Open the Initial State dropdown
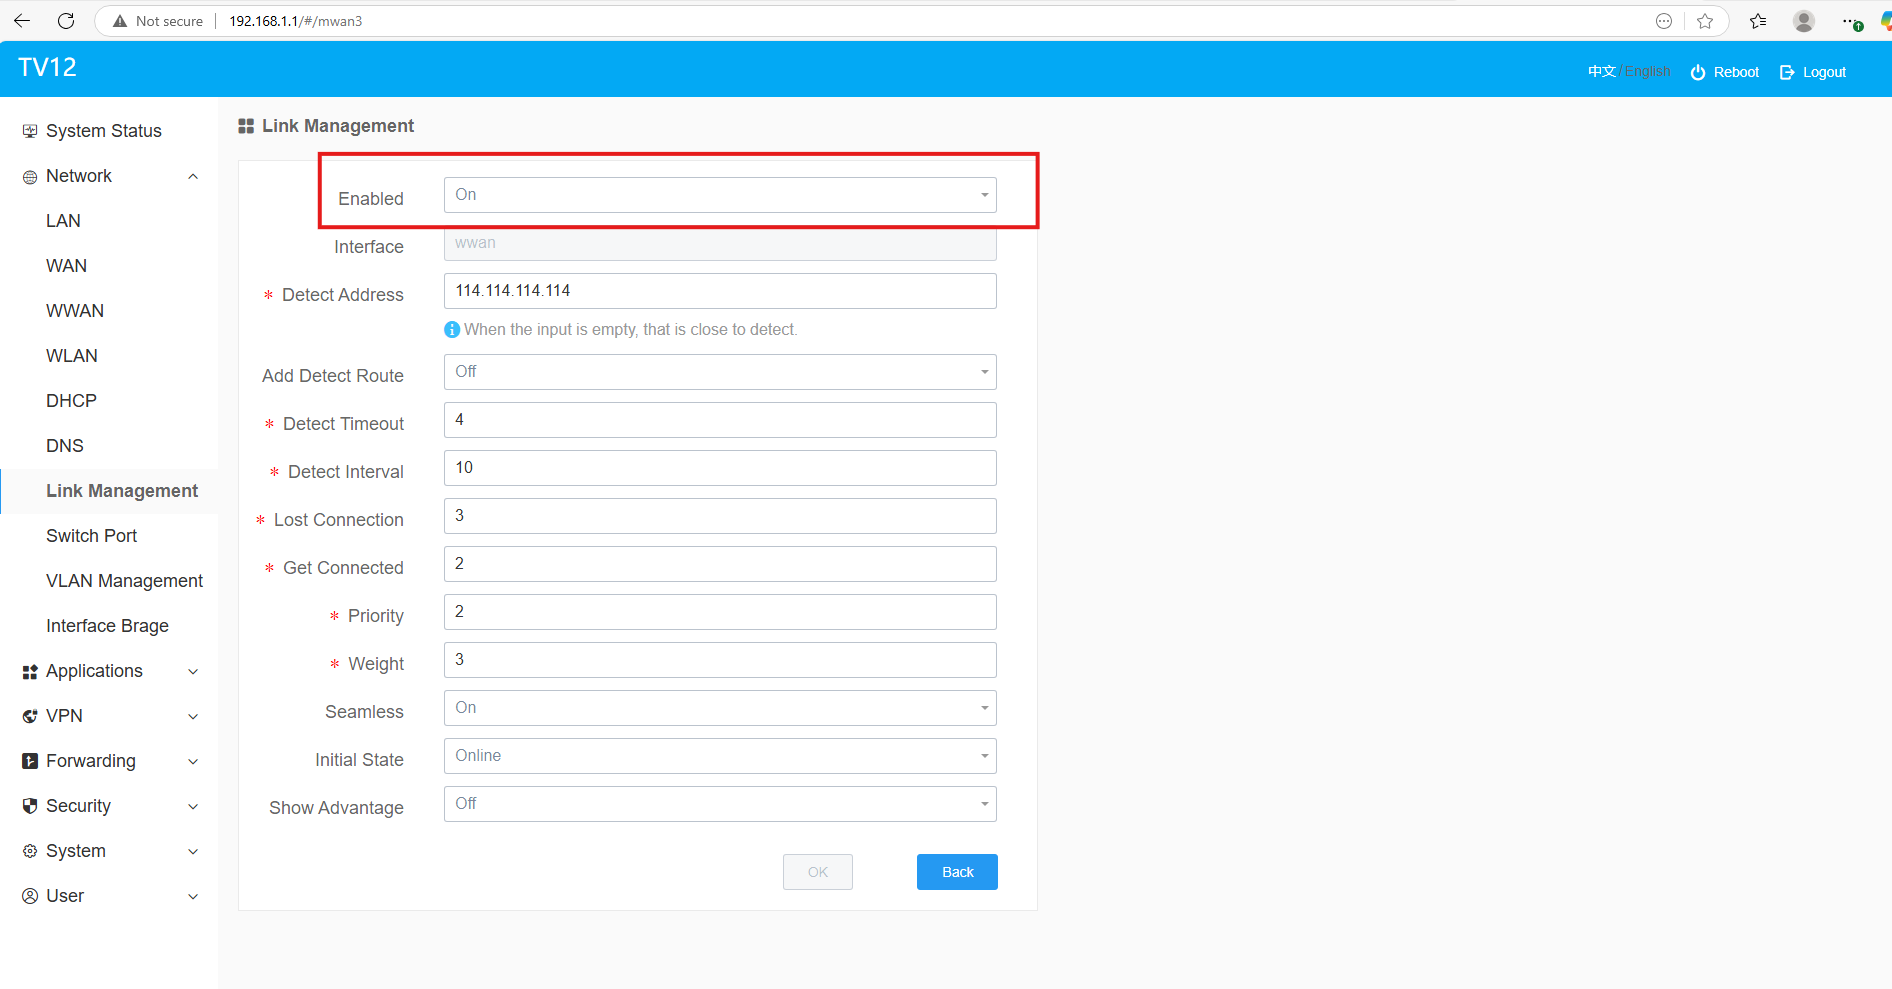This screenshot has height=989, width=1892. (719, 756)
